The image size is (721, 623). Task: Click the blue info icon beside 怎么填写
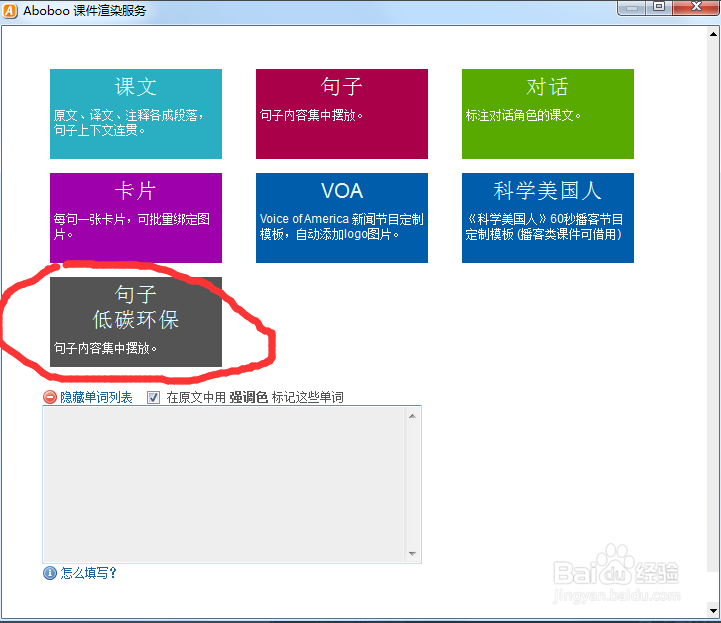[x=50, y=573]
